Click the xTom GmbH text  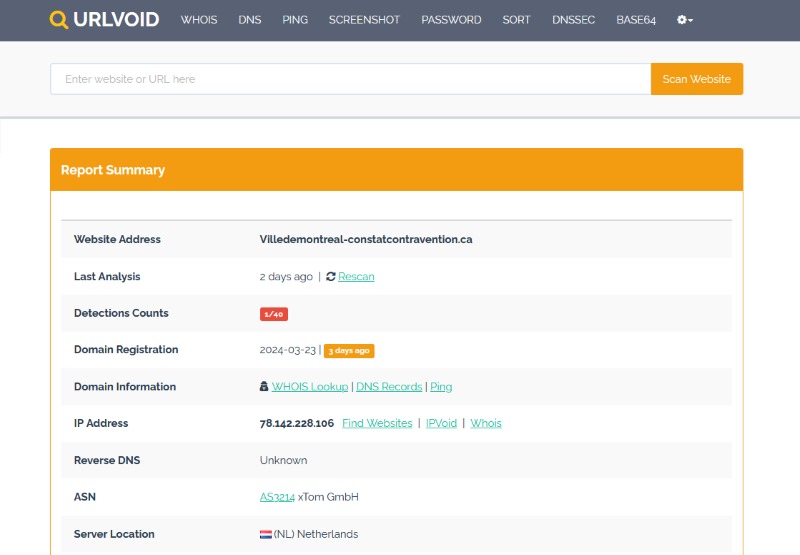coord(328,497)
